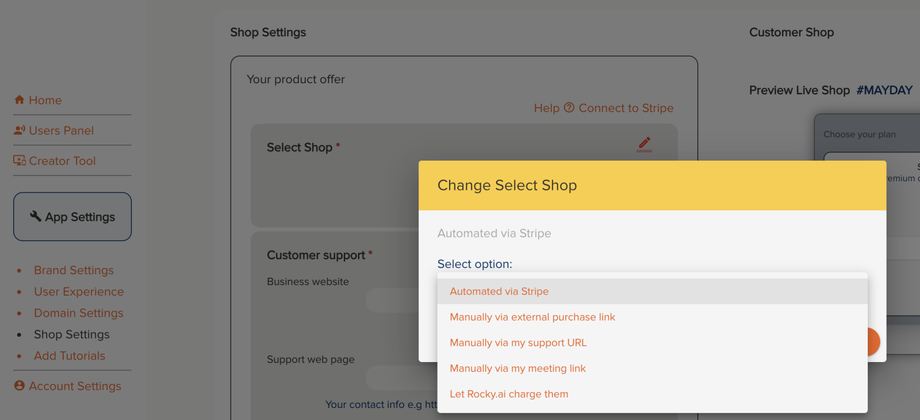
Task: Click the App Settings button
Action: click(x=72, y=217)
